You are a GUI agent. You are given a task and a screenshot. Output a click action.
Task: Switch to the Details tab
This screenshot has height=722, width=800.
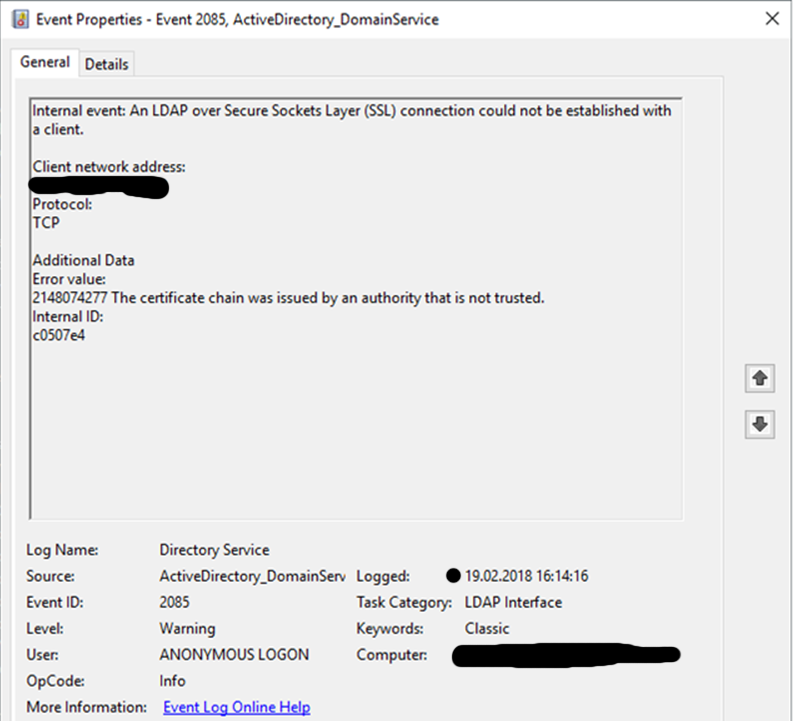(x=107, y=64)
